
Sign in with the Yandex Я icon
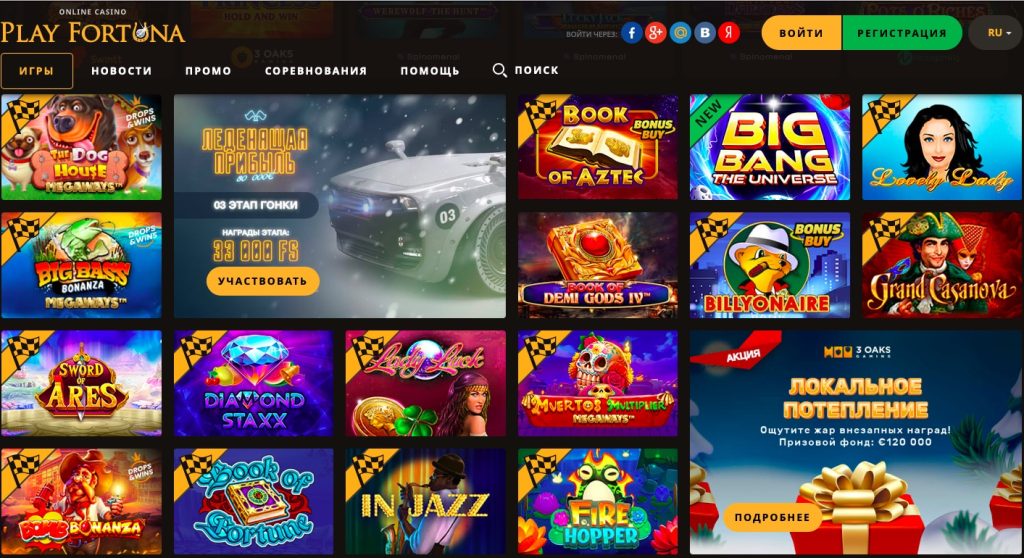[x=729, y=33]
